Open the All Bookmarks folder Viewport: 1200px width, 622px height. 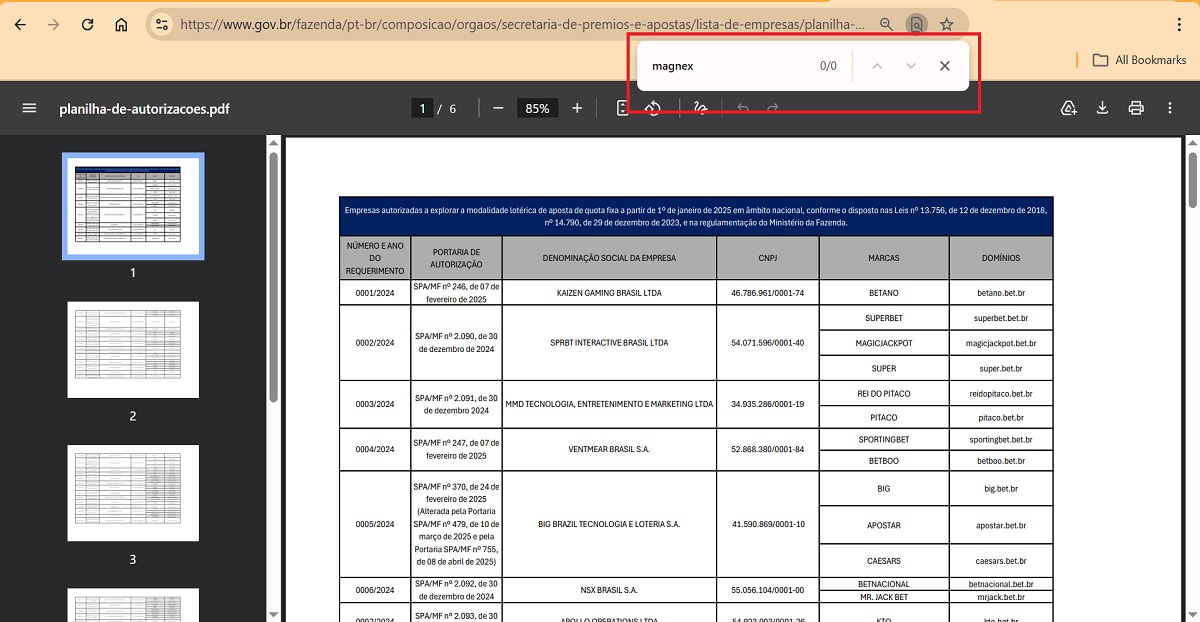[x=1139, y=60]
